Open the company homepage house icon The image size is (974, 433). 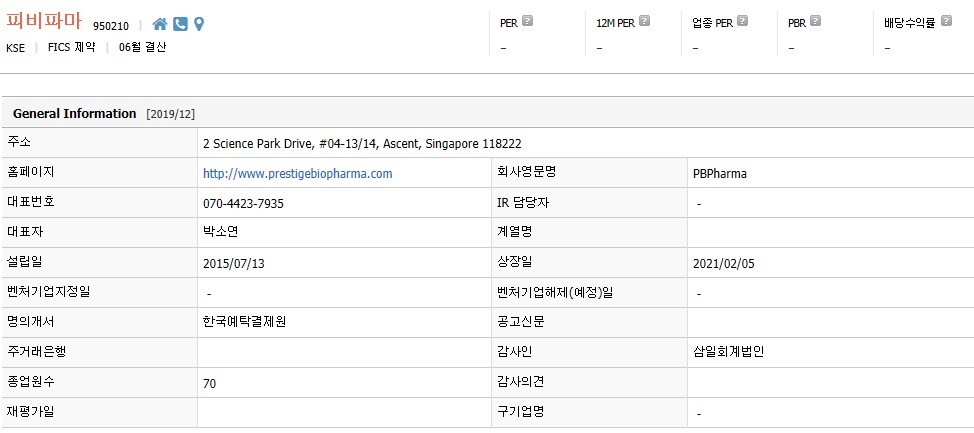click(x=160, y=24)
